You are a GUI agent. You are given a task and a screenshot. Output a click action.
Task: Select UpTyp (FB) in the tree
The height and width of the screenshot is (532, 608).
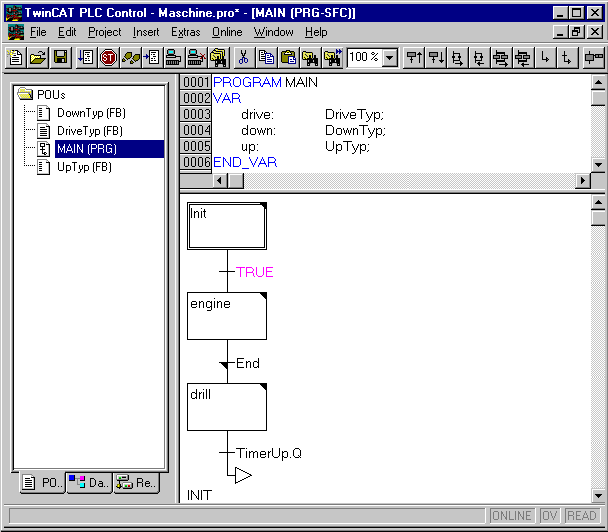coord(84,167)
